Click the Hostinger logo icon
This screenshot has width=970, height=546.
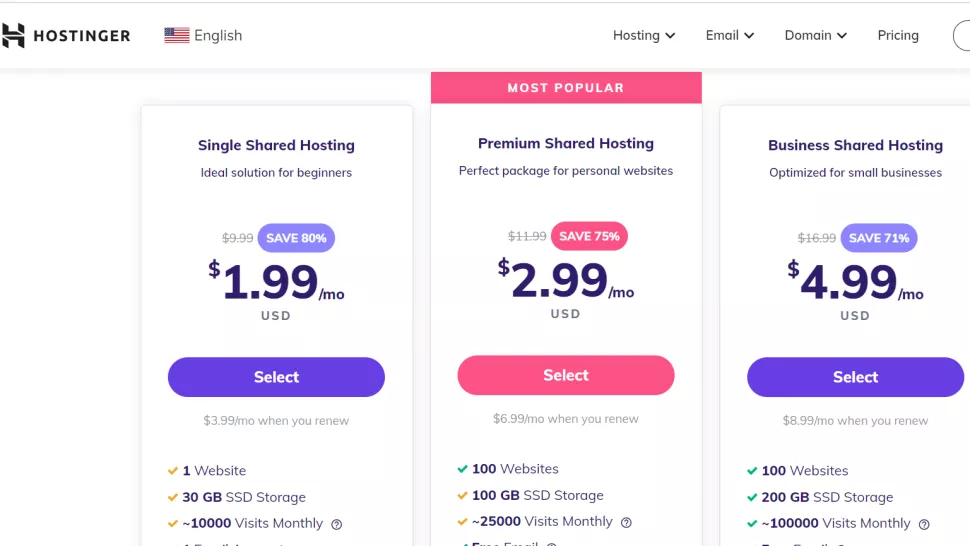pos(13,35)
